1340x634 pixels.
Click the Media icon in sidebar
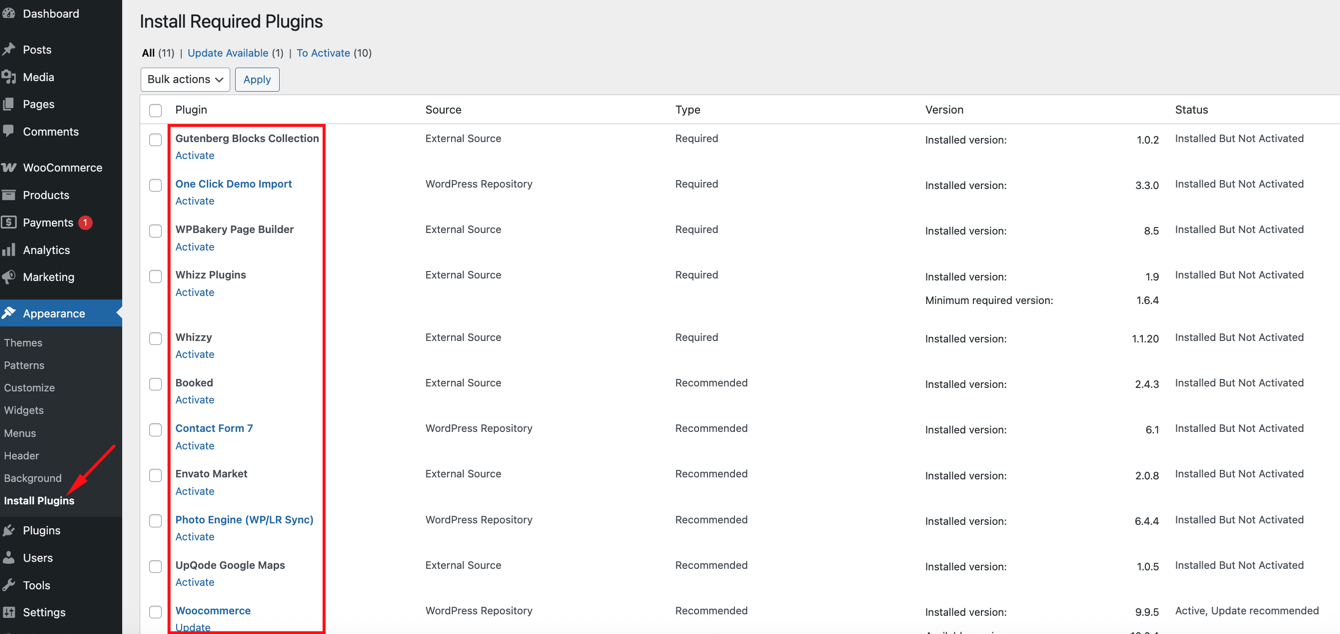click(9, 77)
